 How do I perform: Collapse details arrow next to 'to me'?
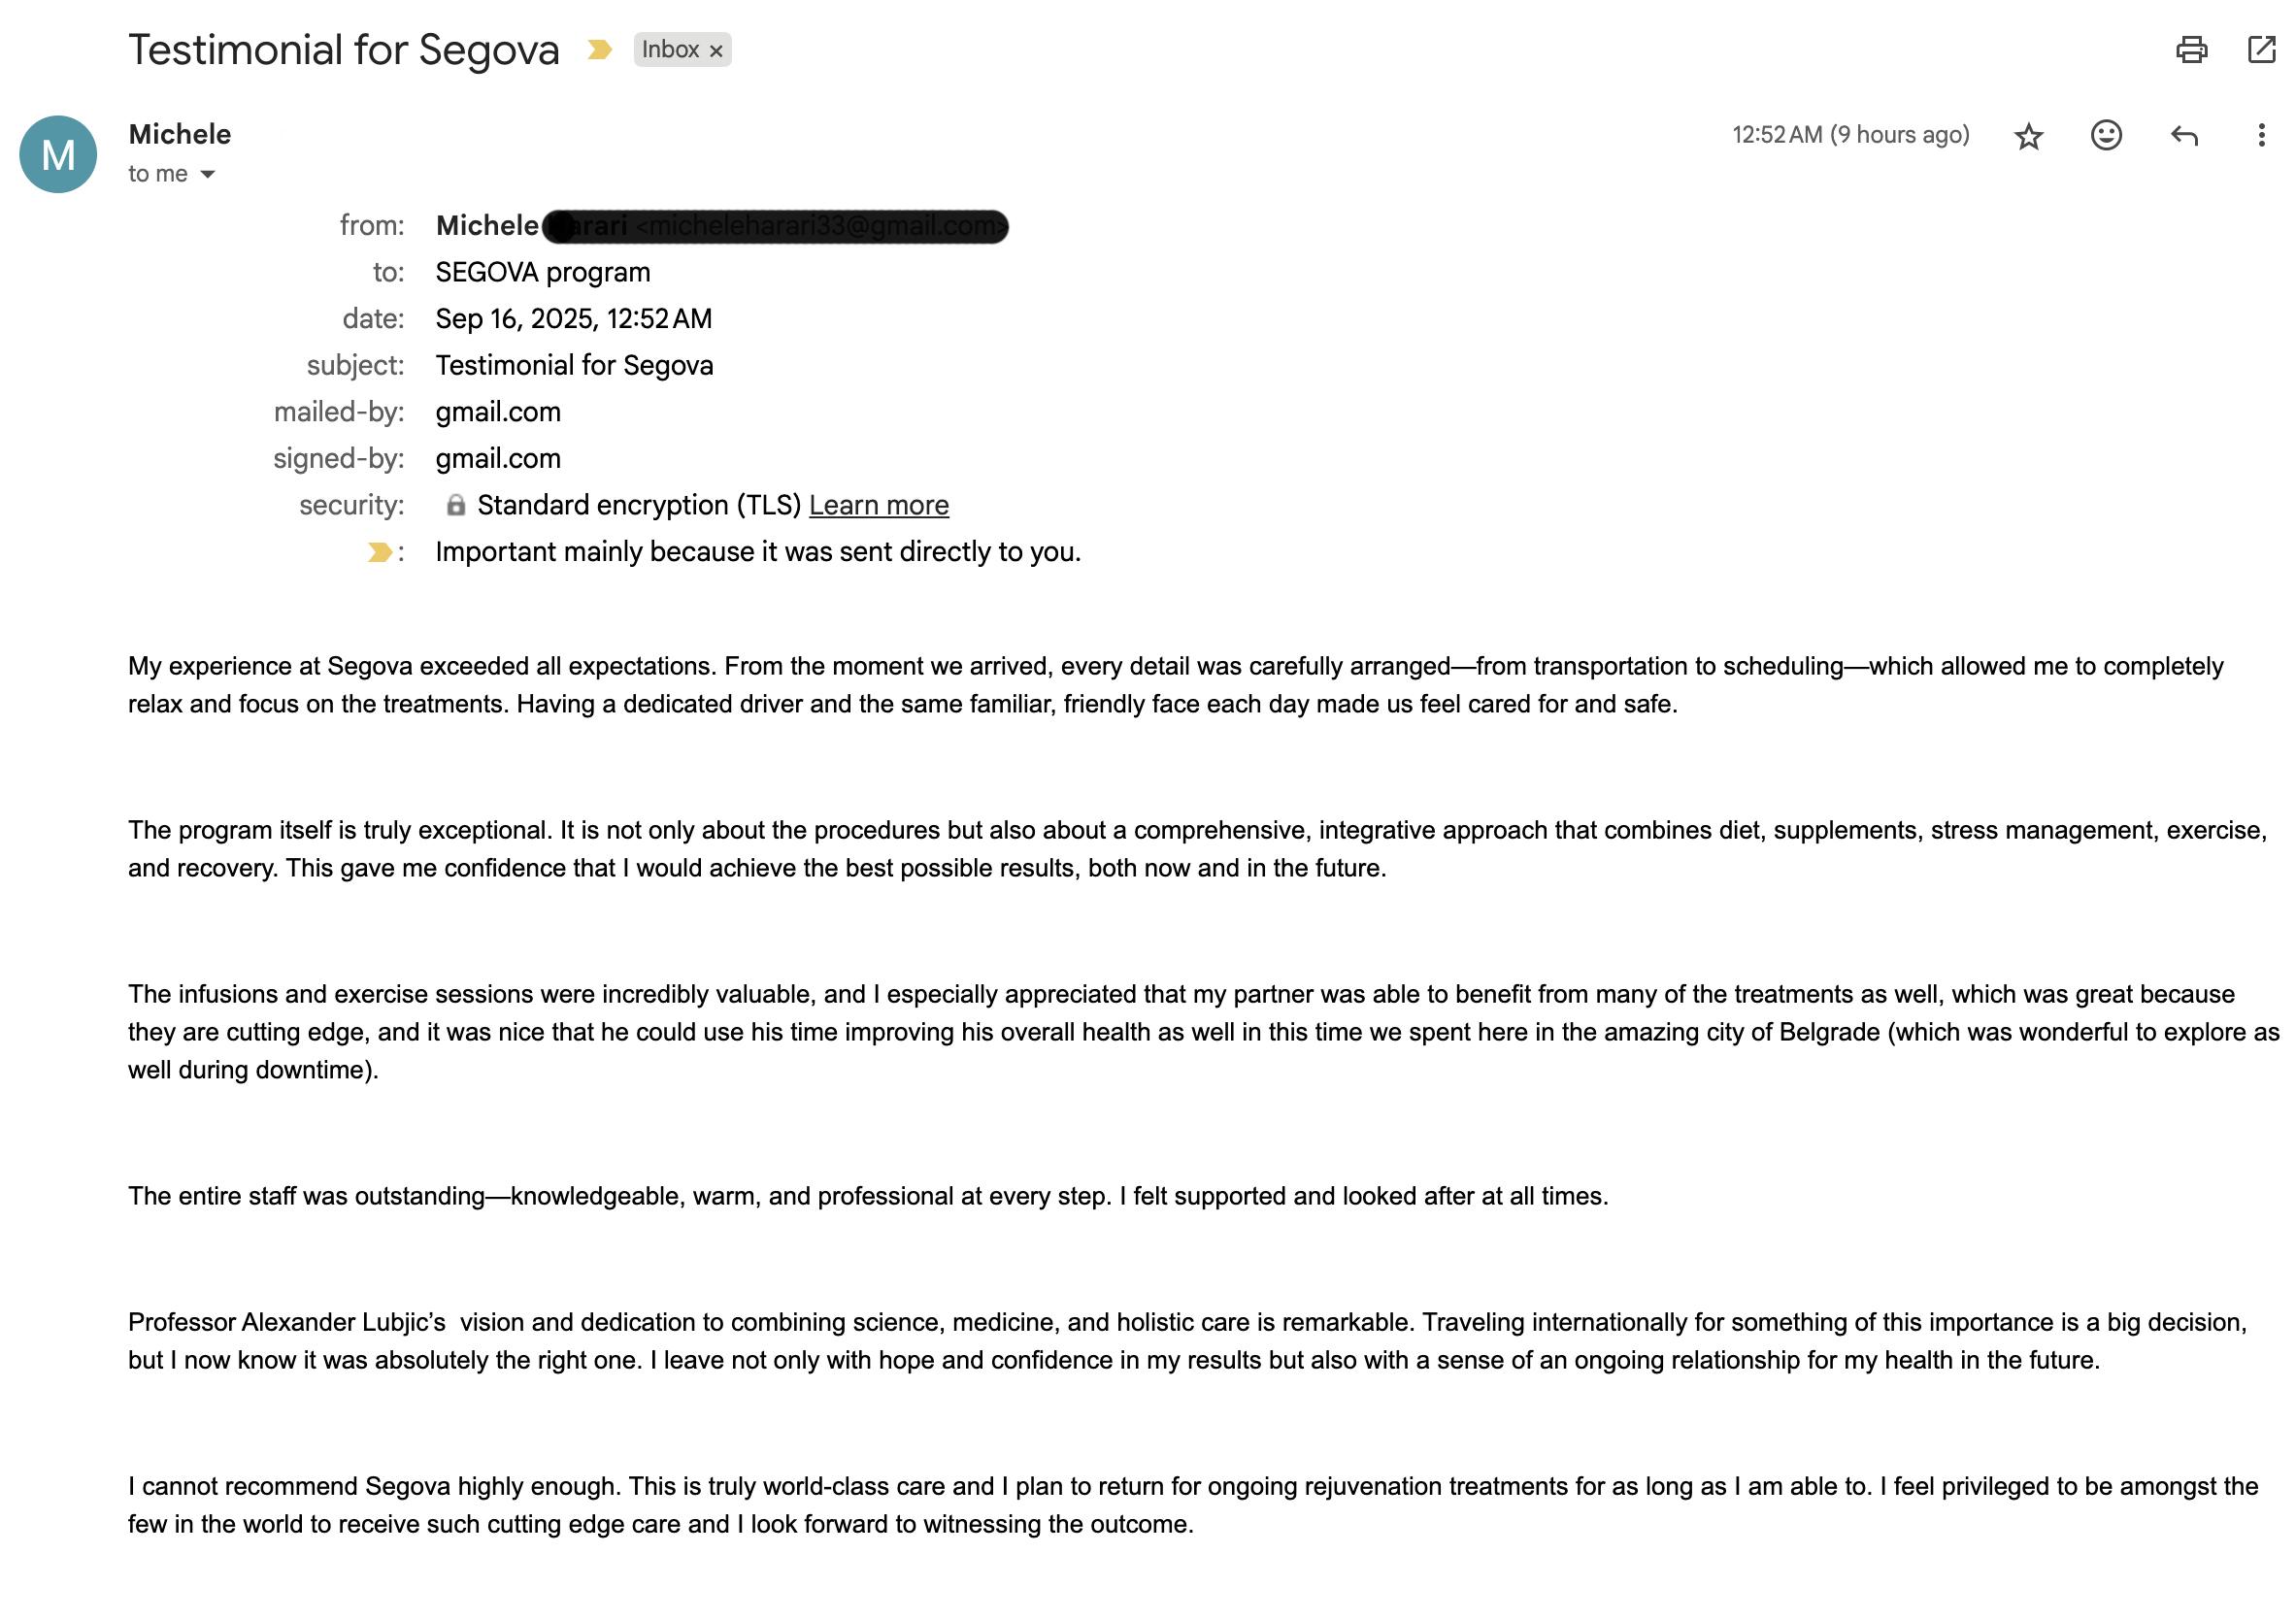point(208,174)
